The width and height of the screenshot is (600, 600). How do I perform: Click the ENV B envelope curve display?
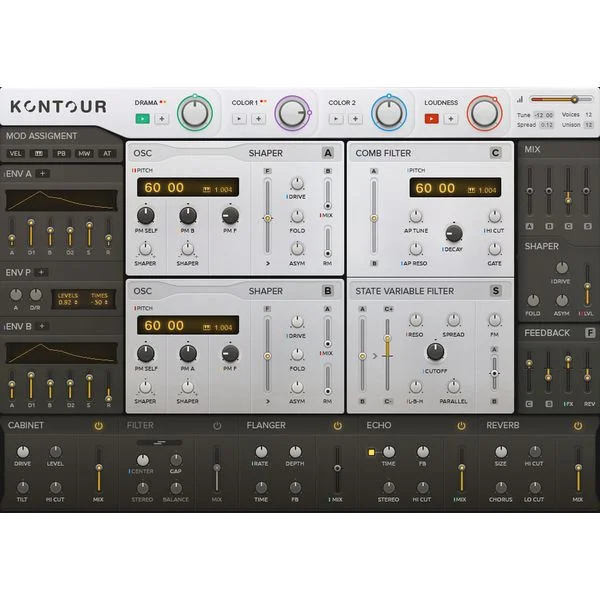(61, 353)
